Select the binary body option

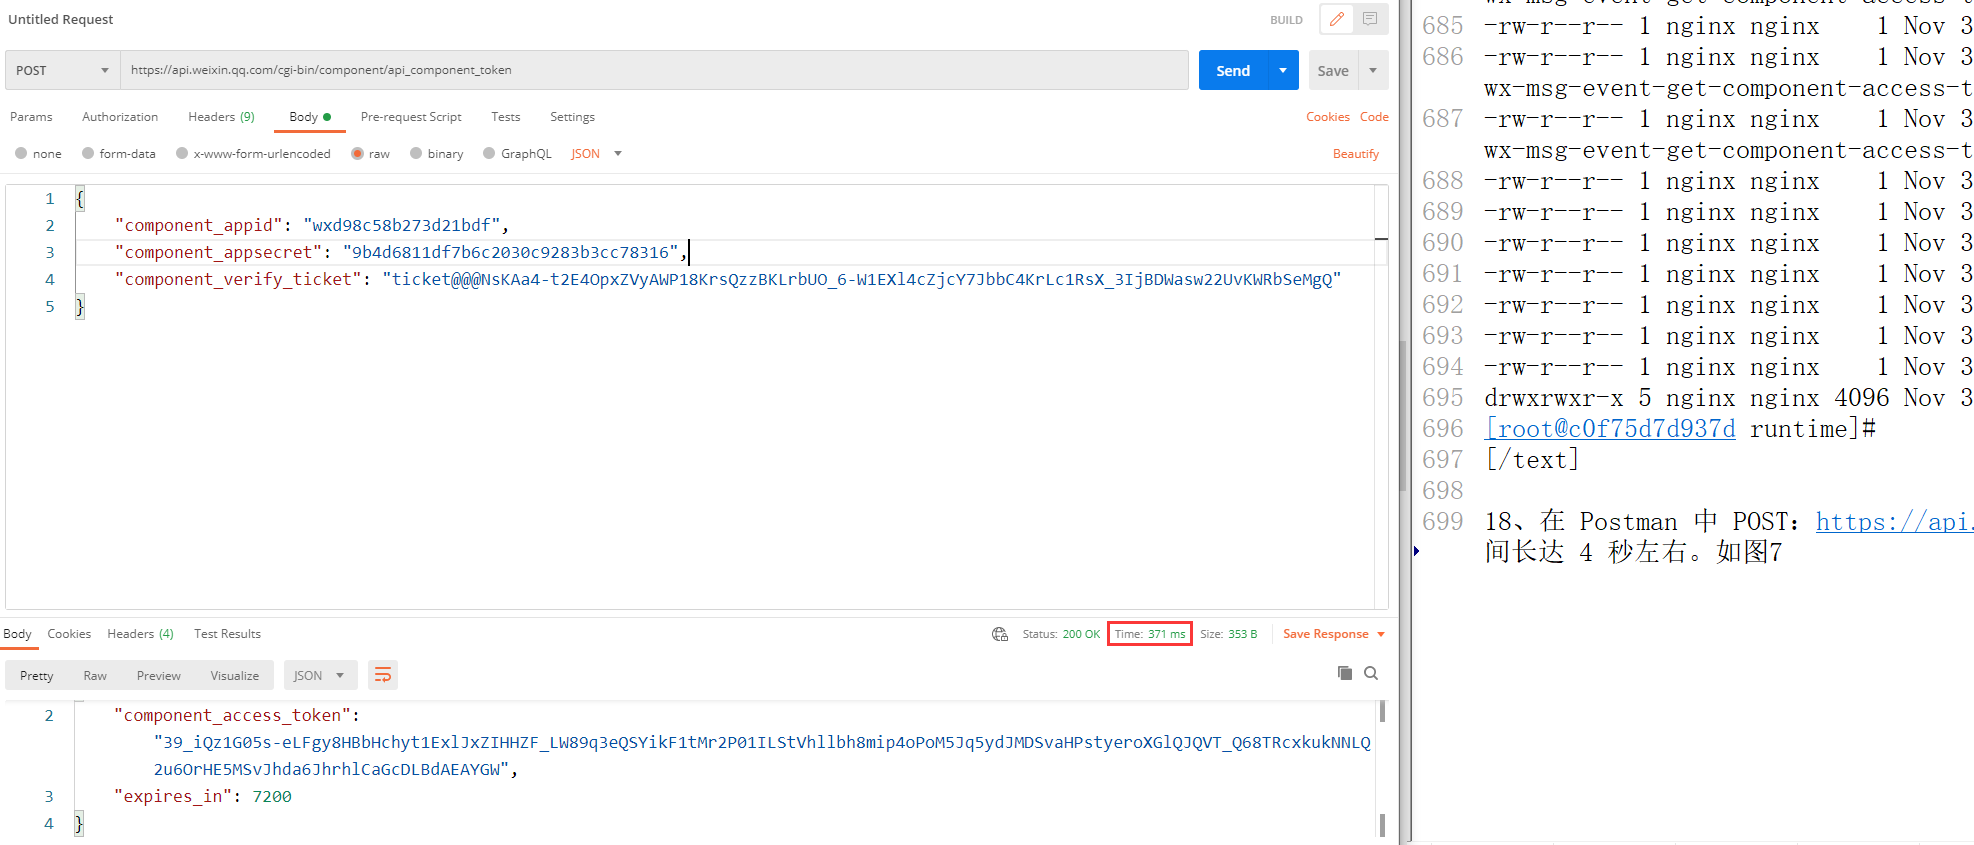click(x=416, y=153)
